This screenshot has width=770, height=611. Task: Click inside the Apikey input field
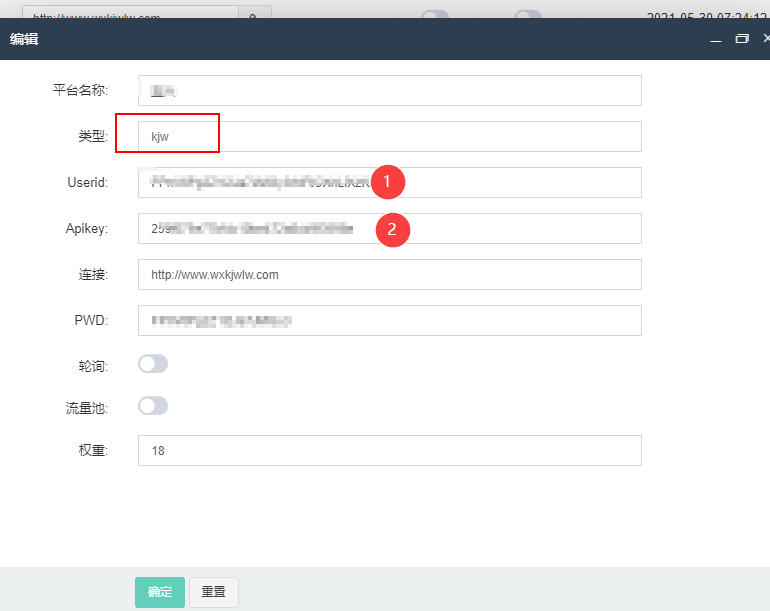(389, 228)
